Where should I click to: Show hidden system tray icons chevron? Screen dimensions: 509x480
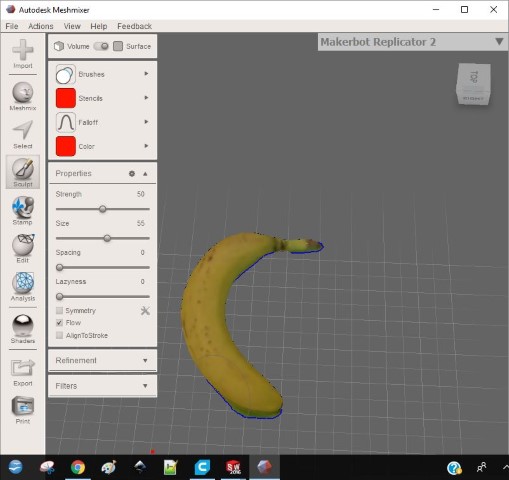point(506,467)
